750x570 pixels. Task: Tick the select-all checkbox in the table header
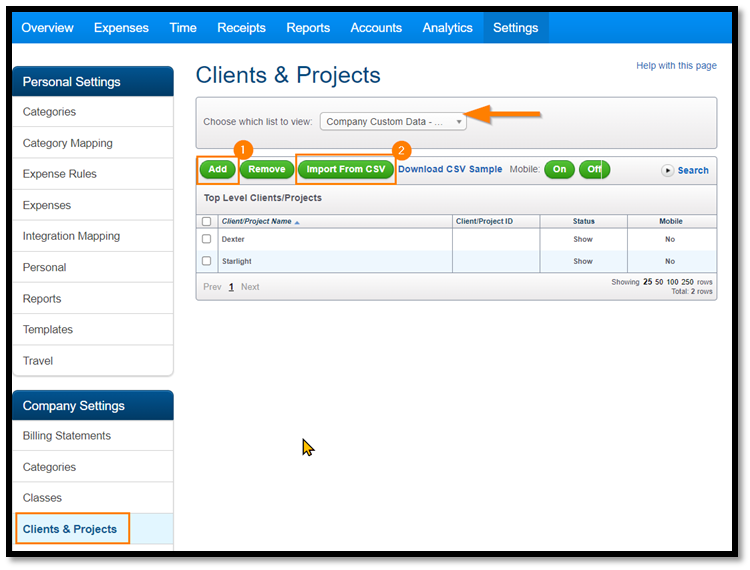pos(207,221)
